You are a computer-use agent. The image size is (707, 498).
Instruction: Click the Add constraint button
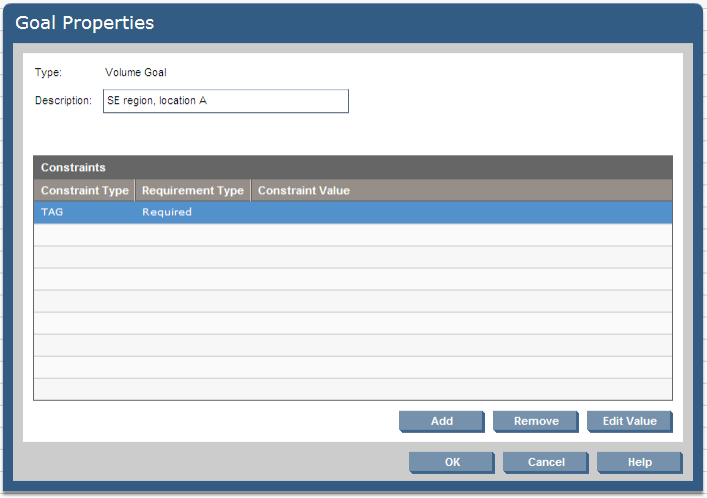(441, 421)
